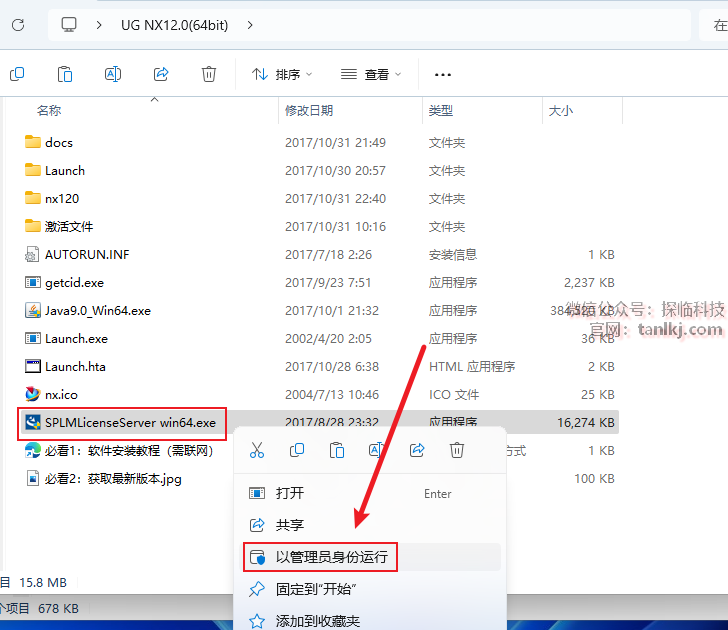Click the docs folder name

(59, 143)
